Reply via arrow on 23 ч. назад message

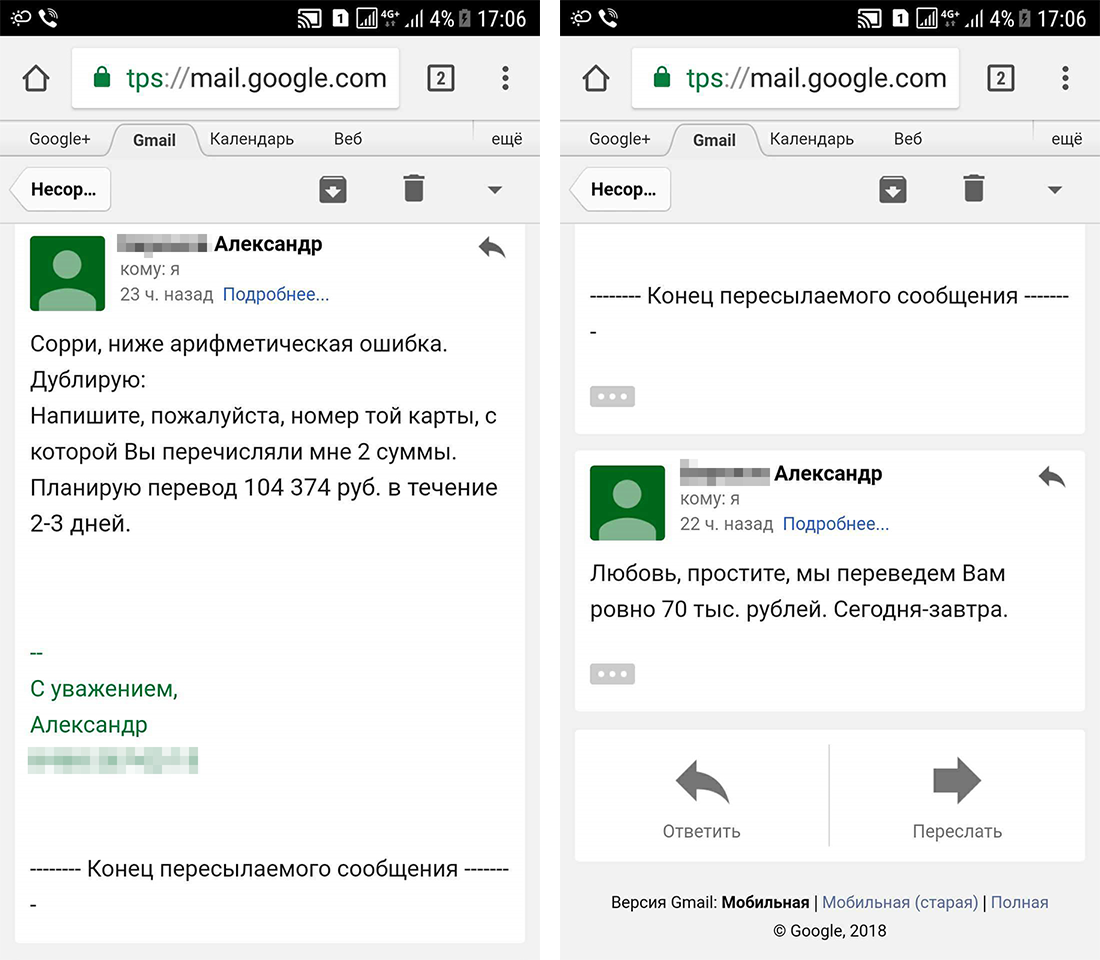[492, 248]
